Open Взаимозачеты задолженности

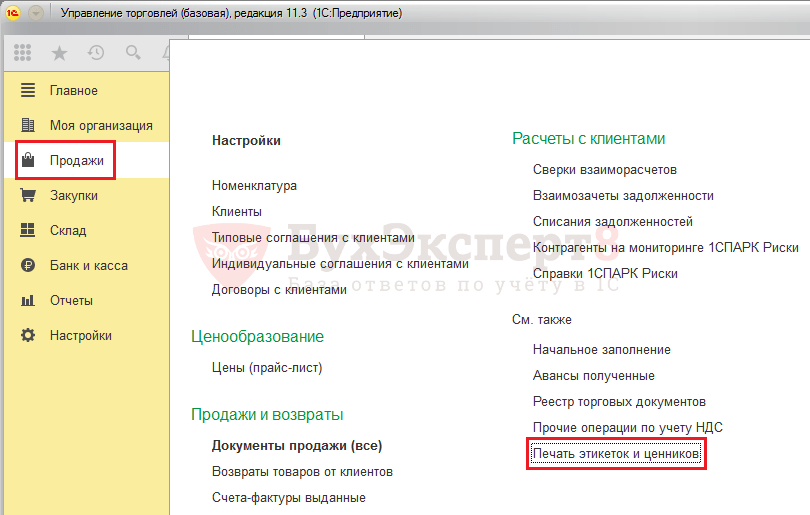[624, 196]
